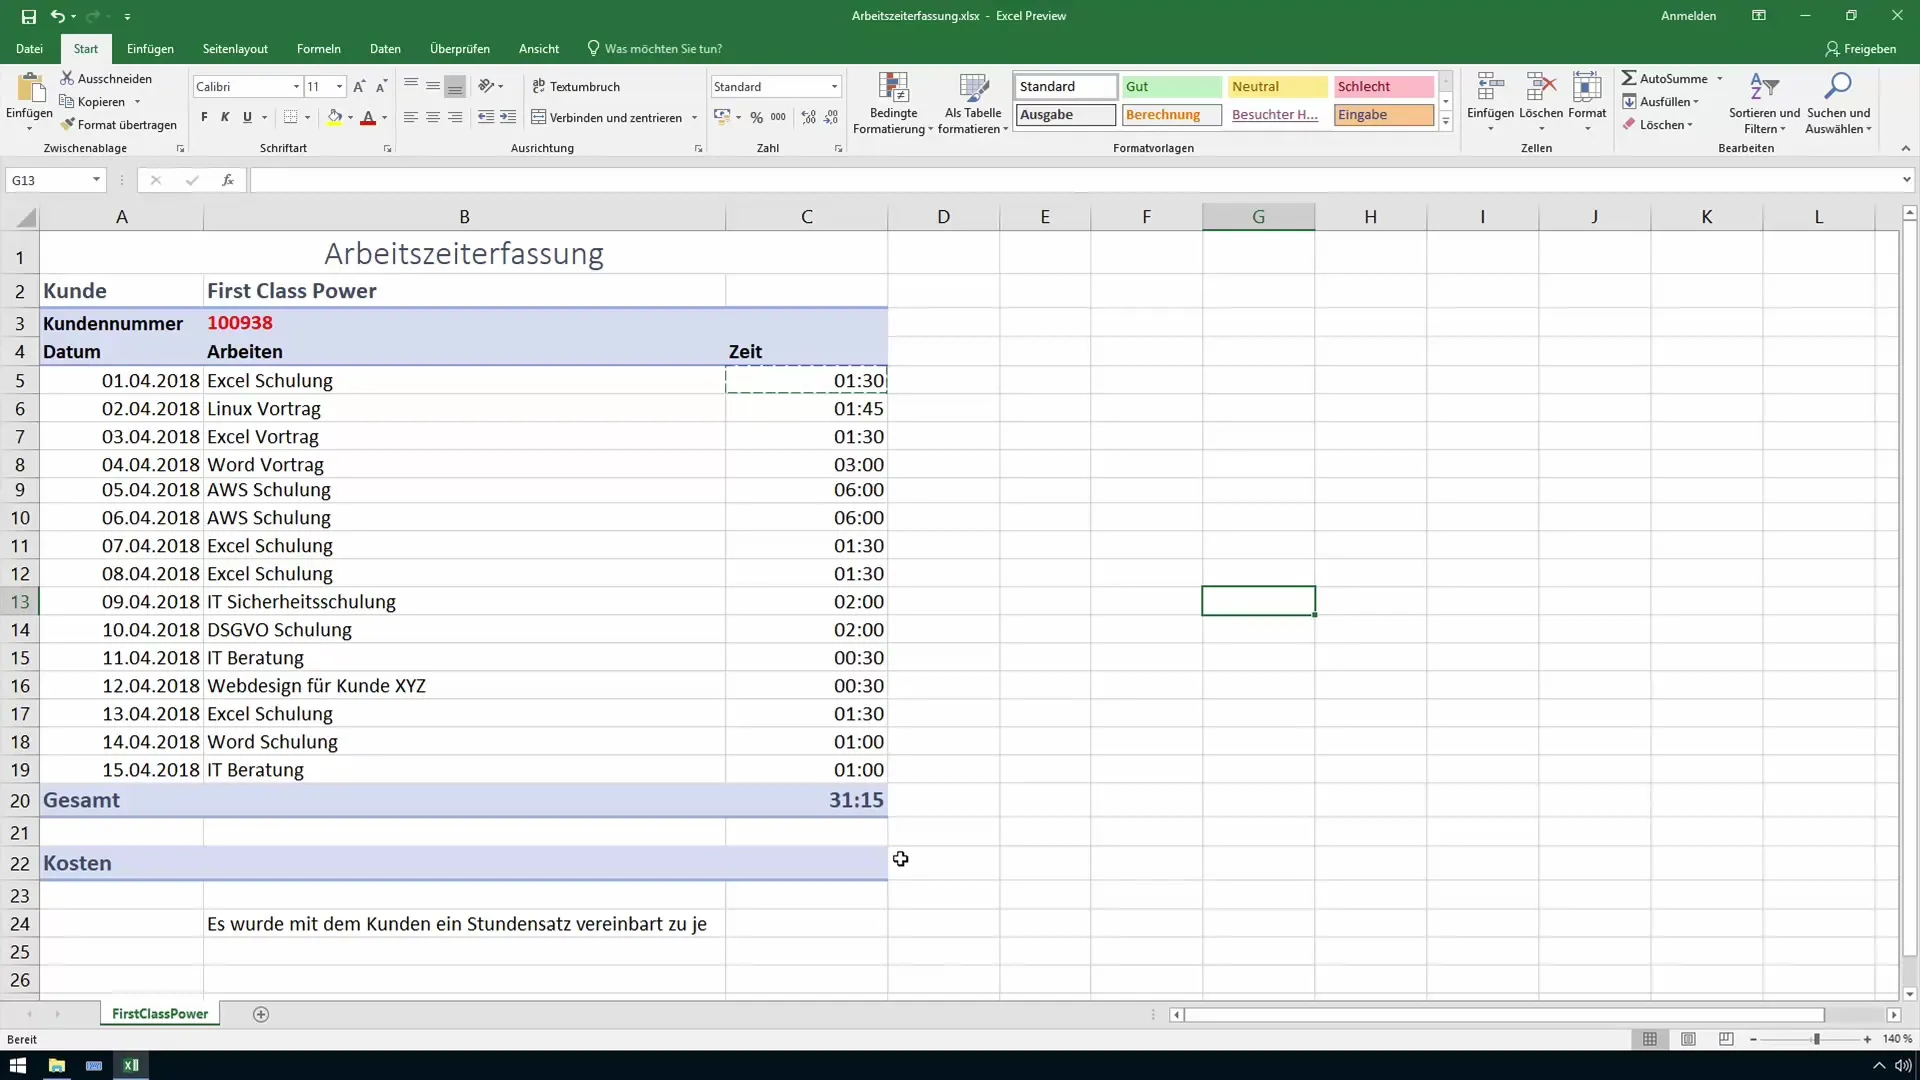Switch to the Daten tab
This screenshot has width=1920, height=1080.
(385, 48)
